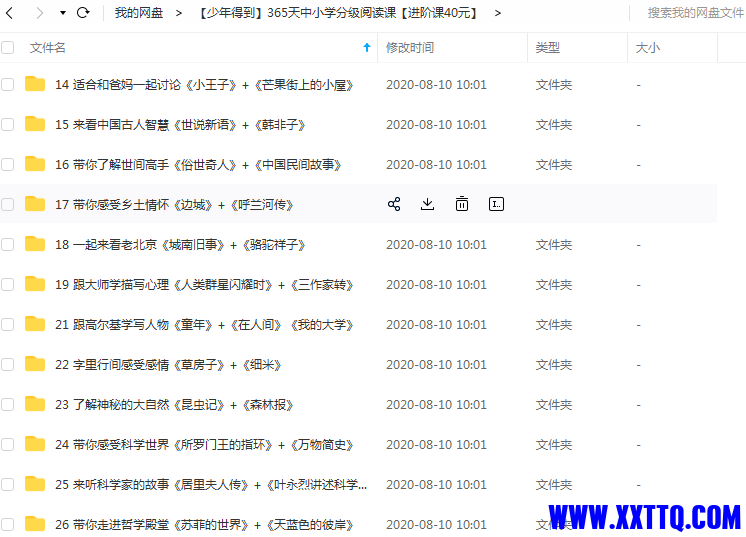Open the 365天中小学分级阅读课 breadcrumb
746x537 pixels.
point(337,13)
